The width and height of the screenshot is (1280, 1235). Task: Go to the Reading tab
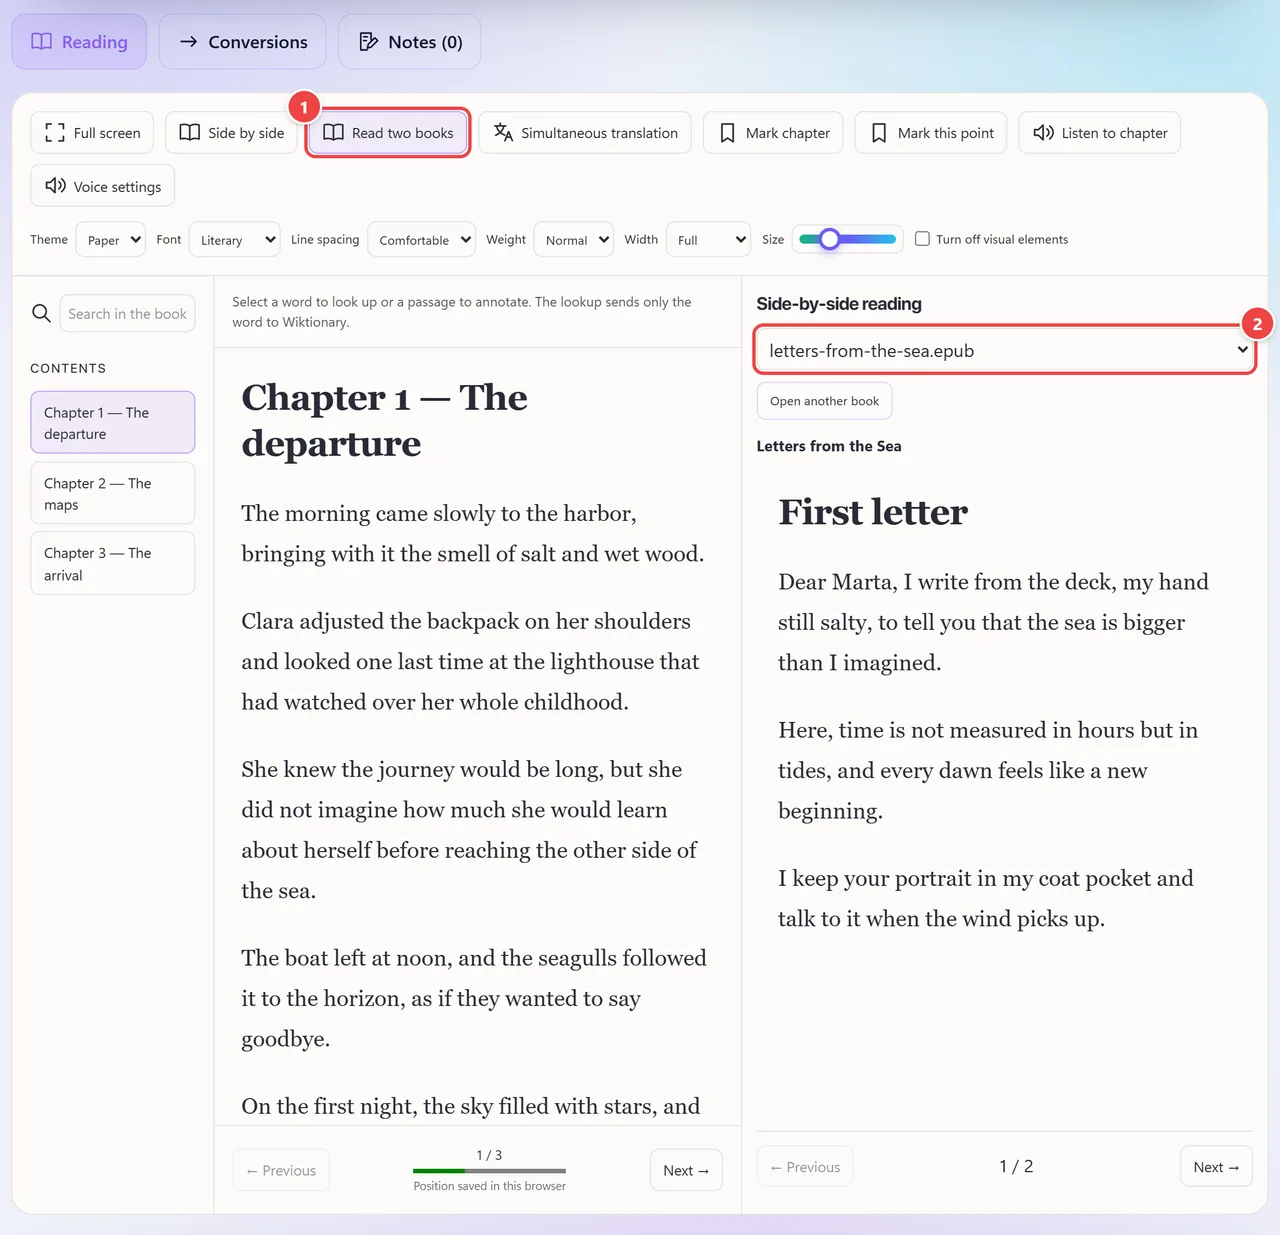79,42
